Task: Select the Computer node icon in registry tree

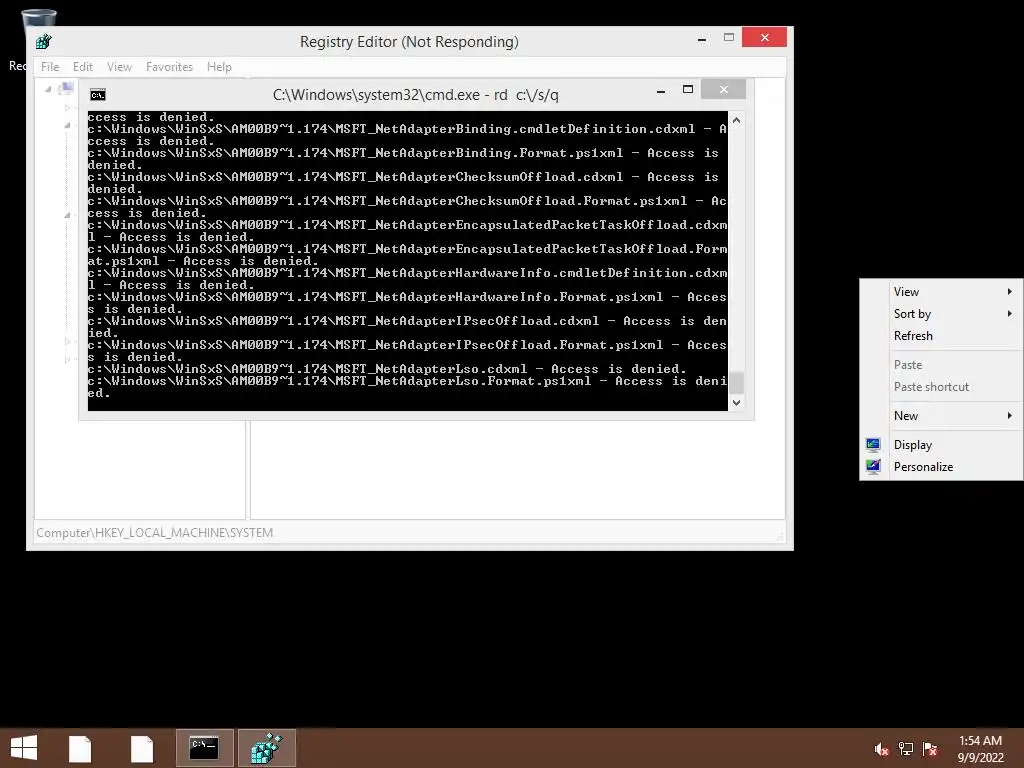Action: [67, 89]
